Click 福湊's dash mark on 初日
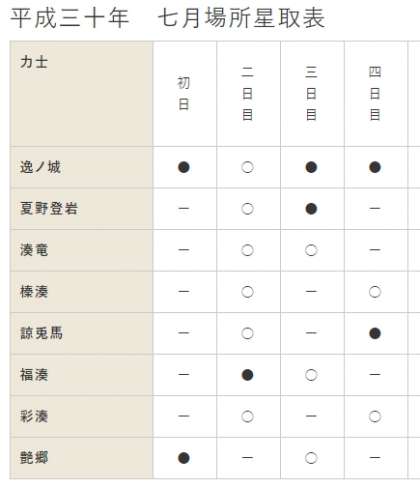 (184, 375)
